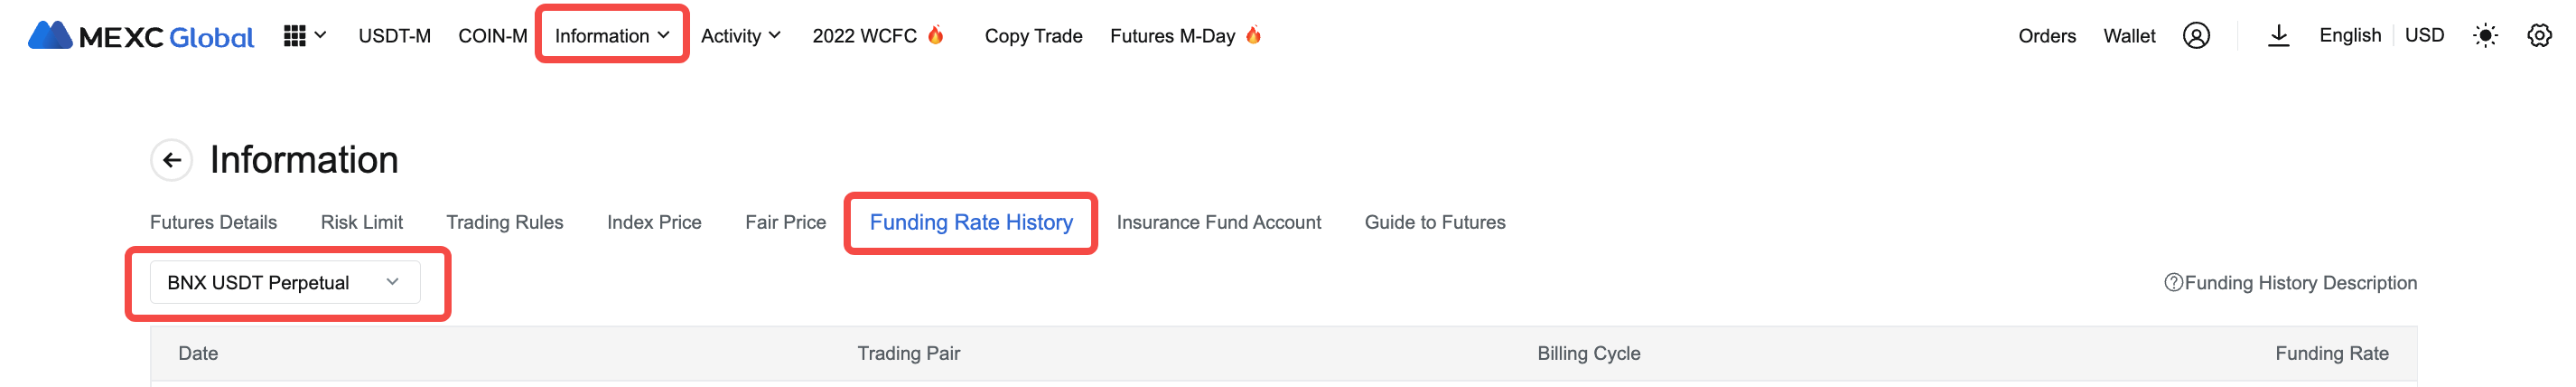This screenshot has width=2576, height=387.
Task: Click the MEXC Global logo
Action: click(141, 36)
